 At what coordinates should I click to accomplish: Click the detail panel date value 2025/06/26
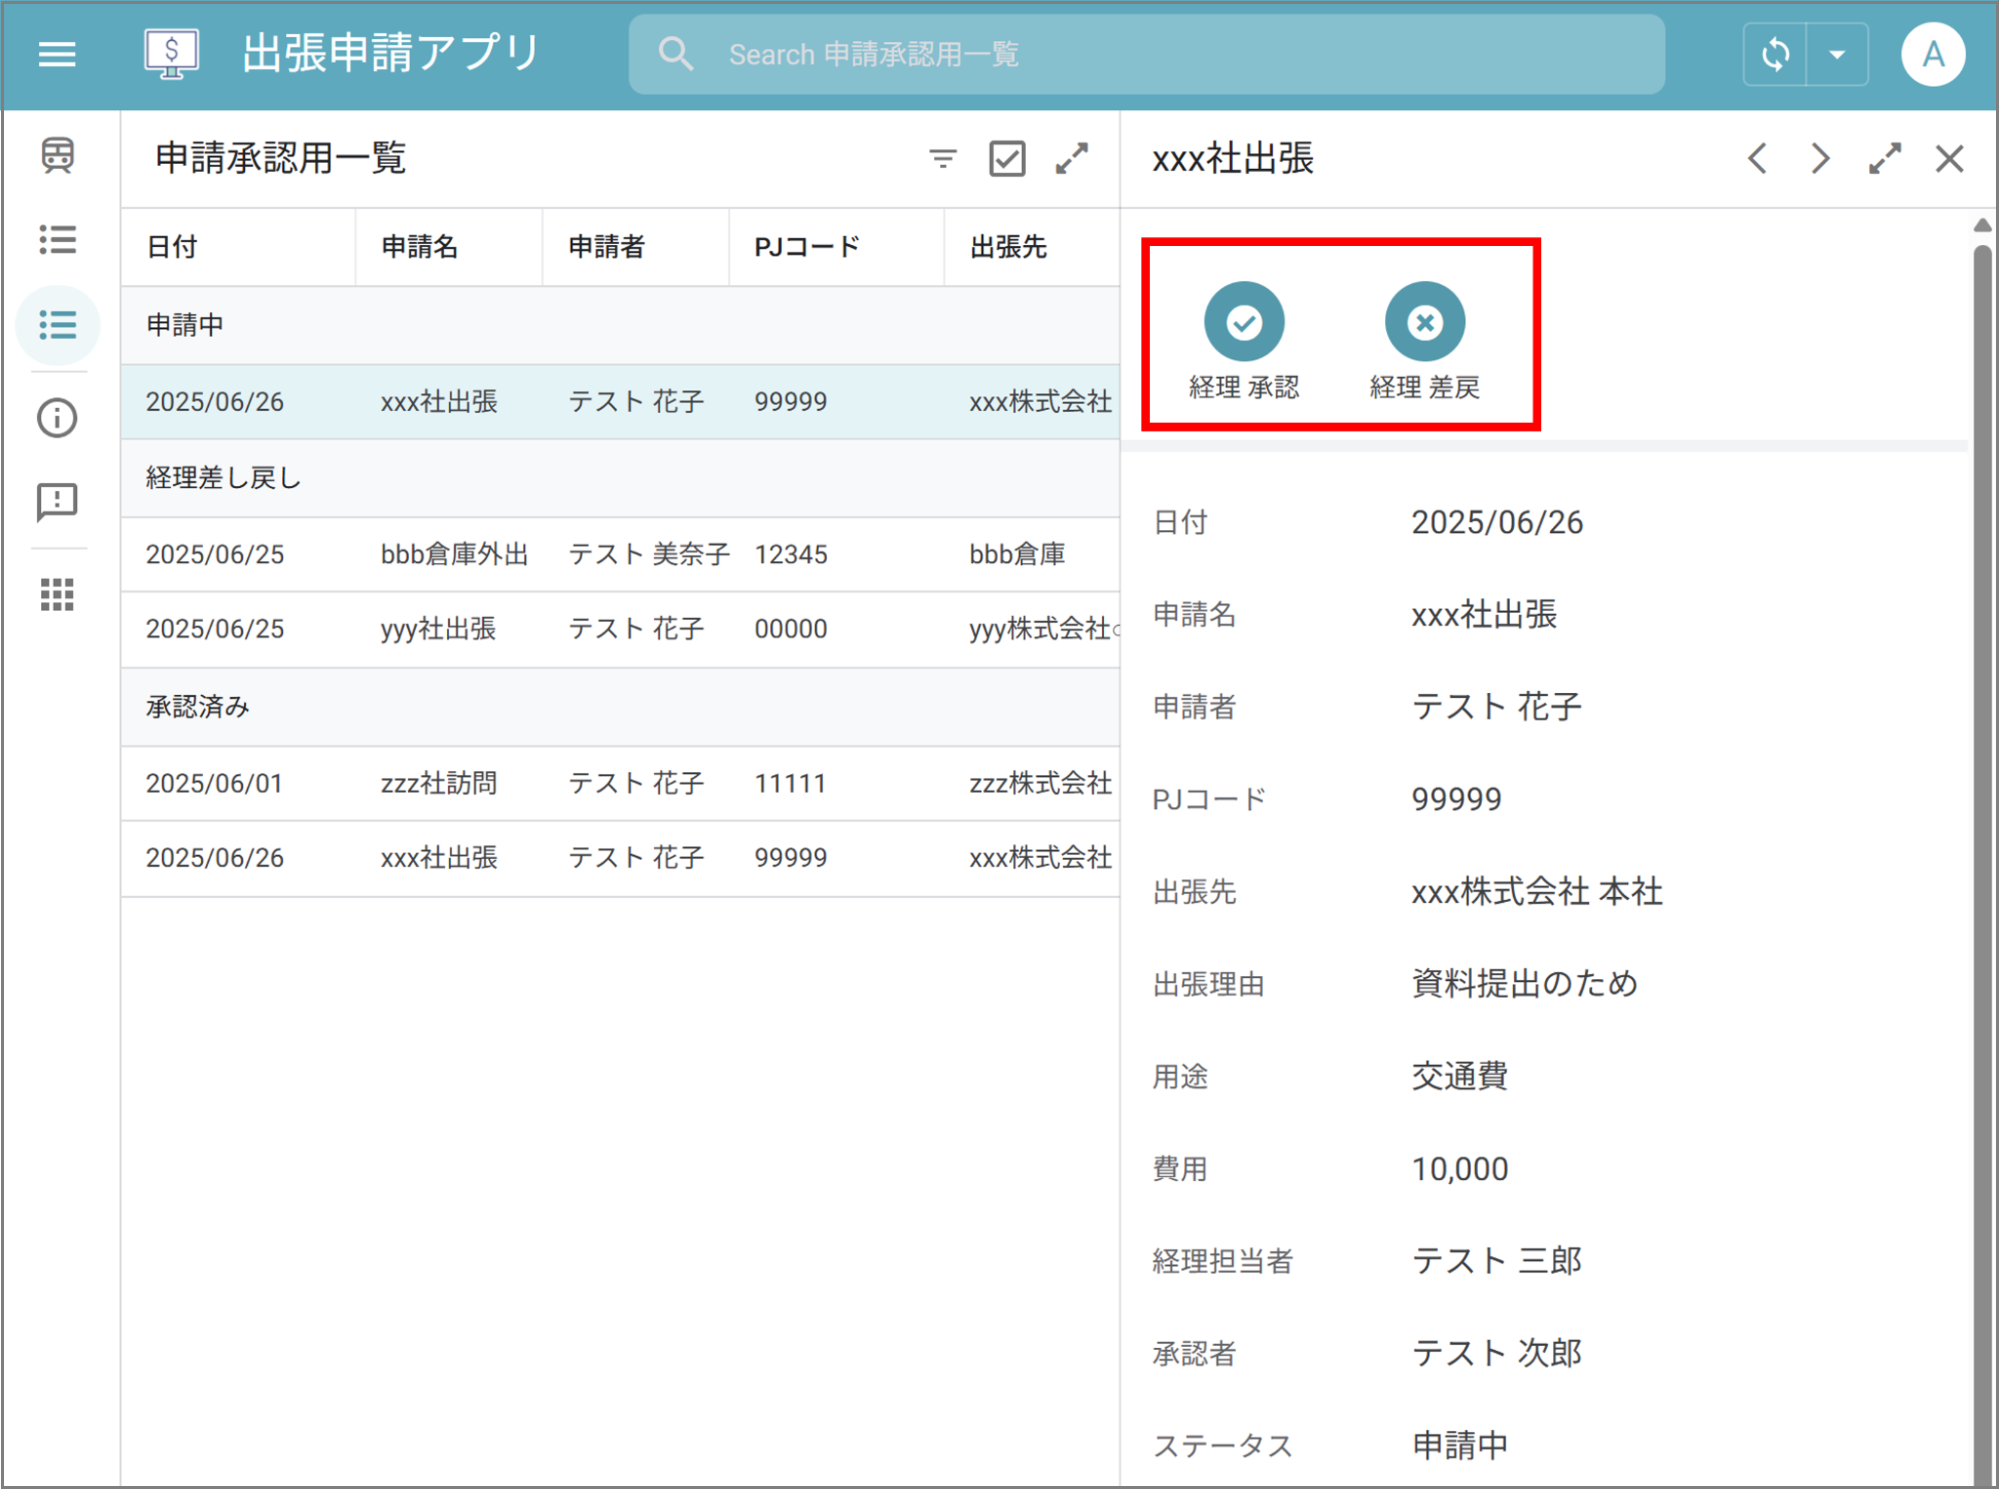pyautogui.click(x=1497, y=522)
